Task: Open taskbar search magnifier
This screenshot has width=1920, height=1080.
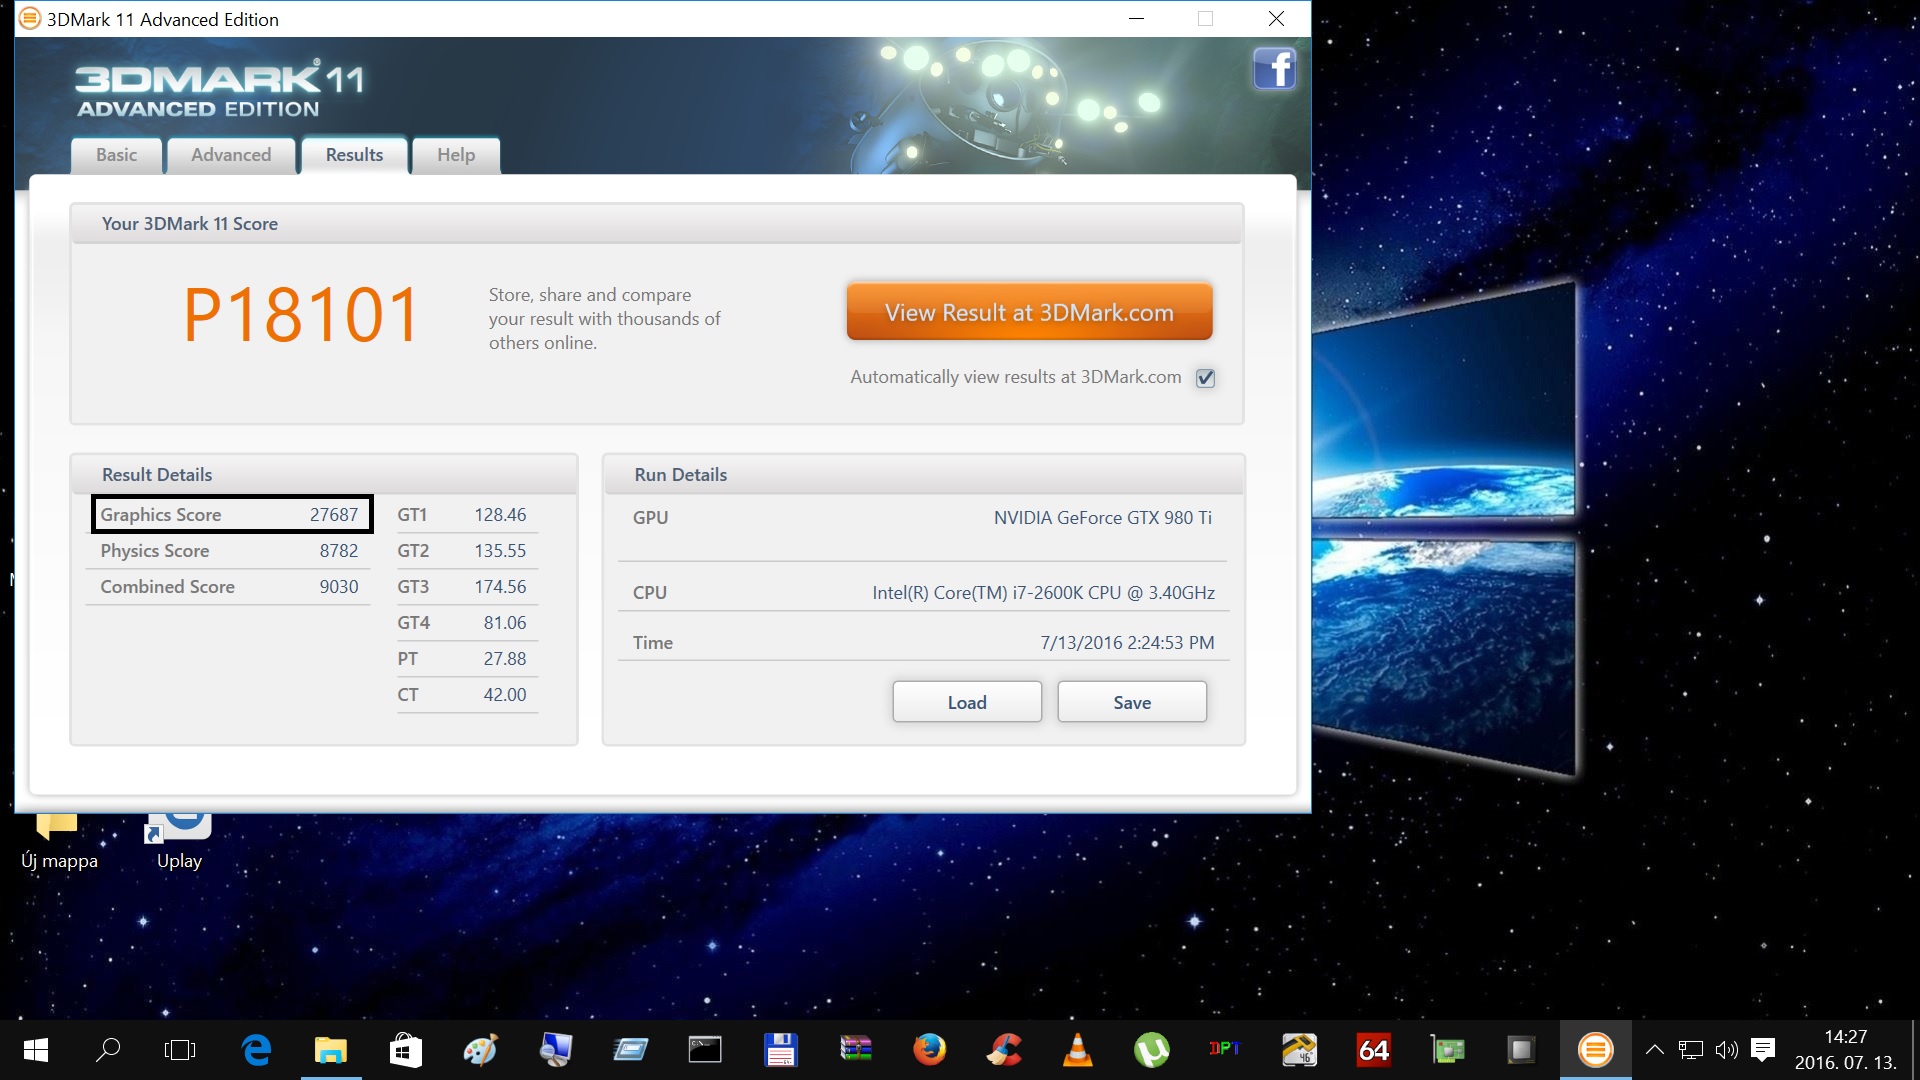Action: coord(108,1050)
